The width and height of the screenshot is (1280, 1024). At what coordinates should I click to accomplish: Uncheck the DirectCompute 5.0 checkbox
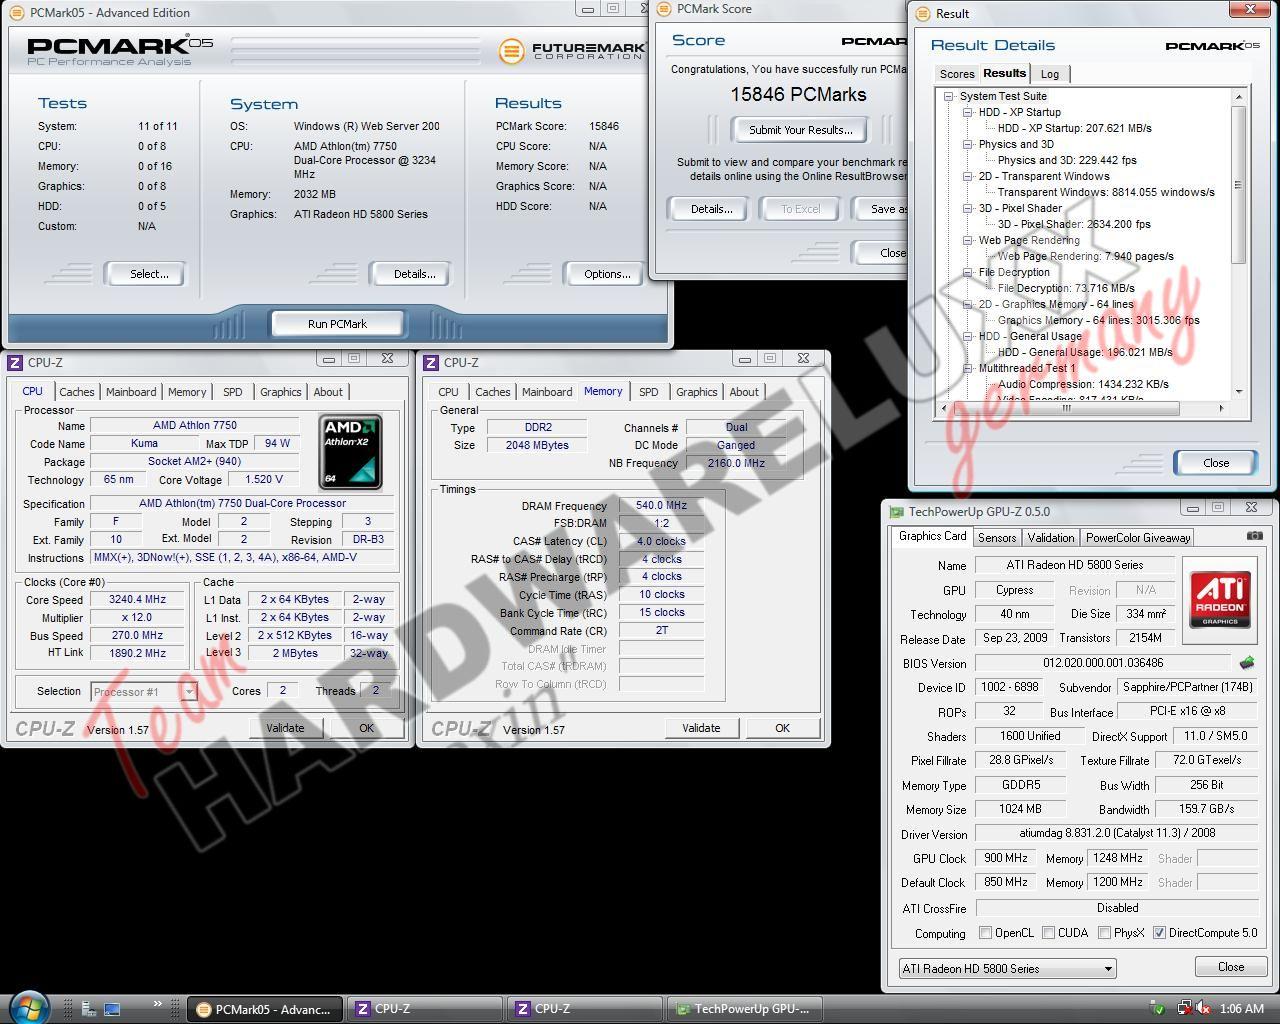(x=1159, y=933)
